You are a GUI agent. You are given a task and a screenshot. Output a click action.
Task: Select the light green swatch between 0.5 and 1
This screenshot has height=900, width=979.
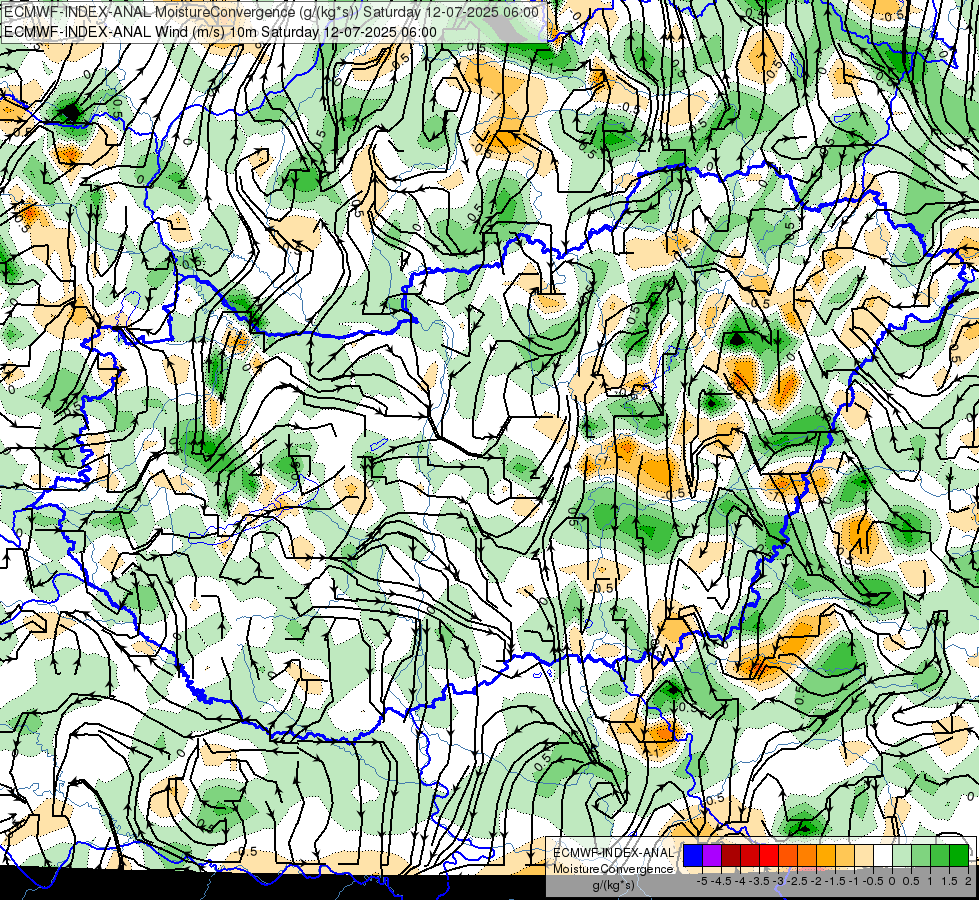click(921, 855)
